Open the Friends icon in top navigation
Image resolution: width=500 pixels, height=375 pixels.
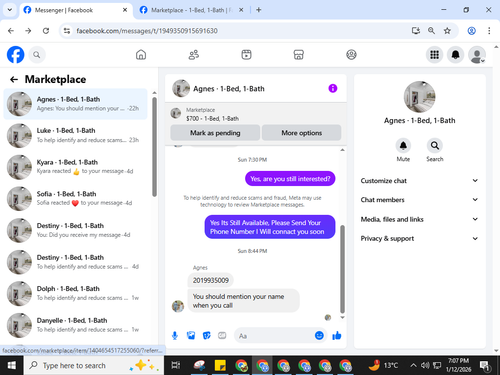[x=194, y=55]
